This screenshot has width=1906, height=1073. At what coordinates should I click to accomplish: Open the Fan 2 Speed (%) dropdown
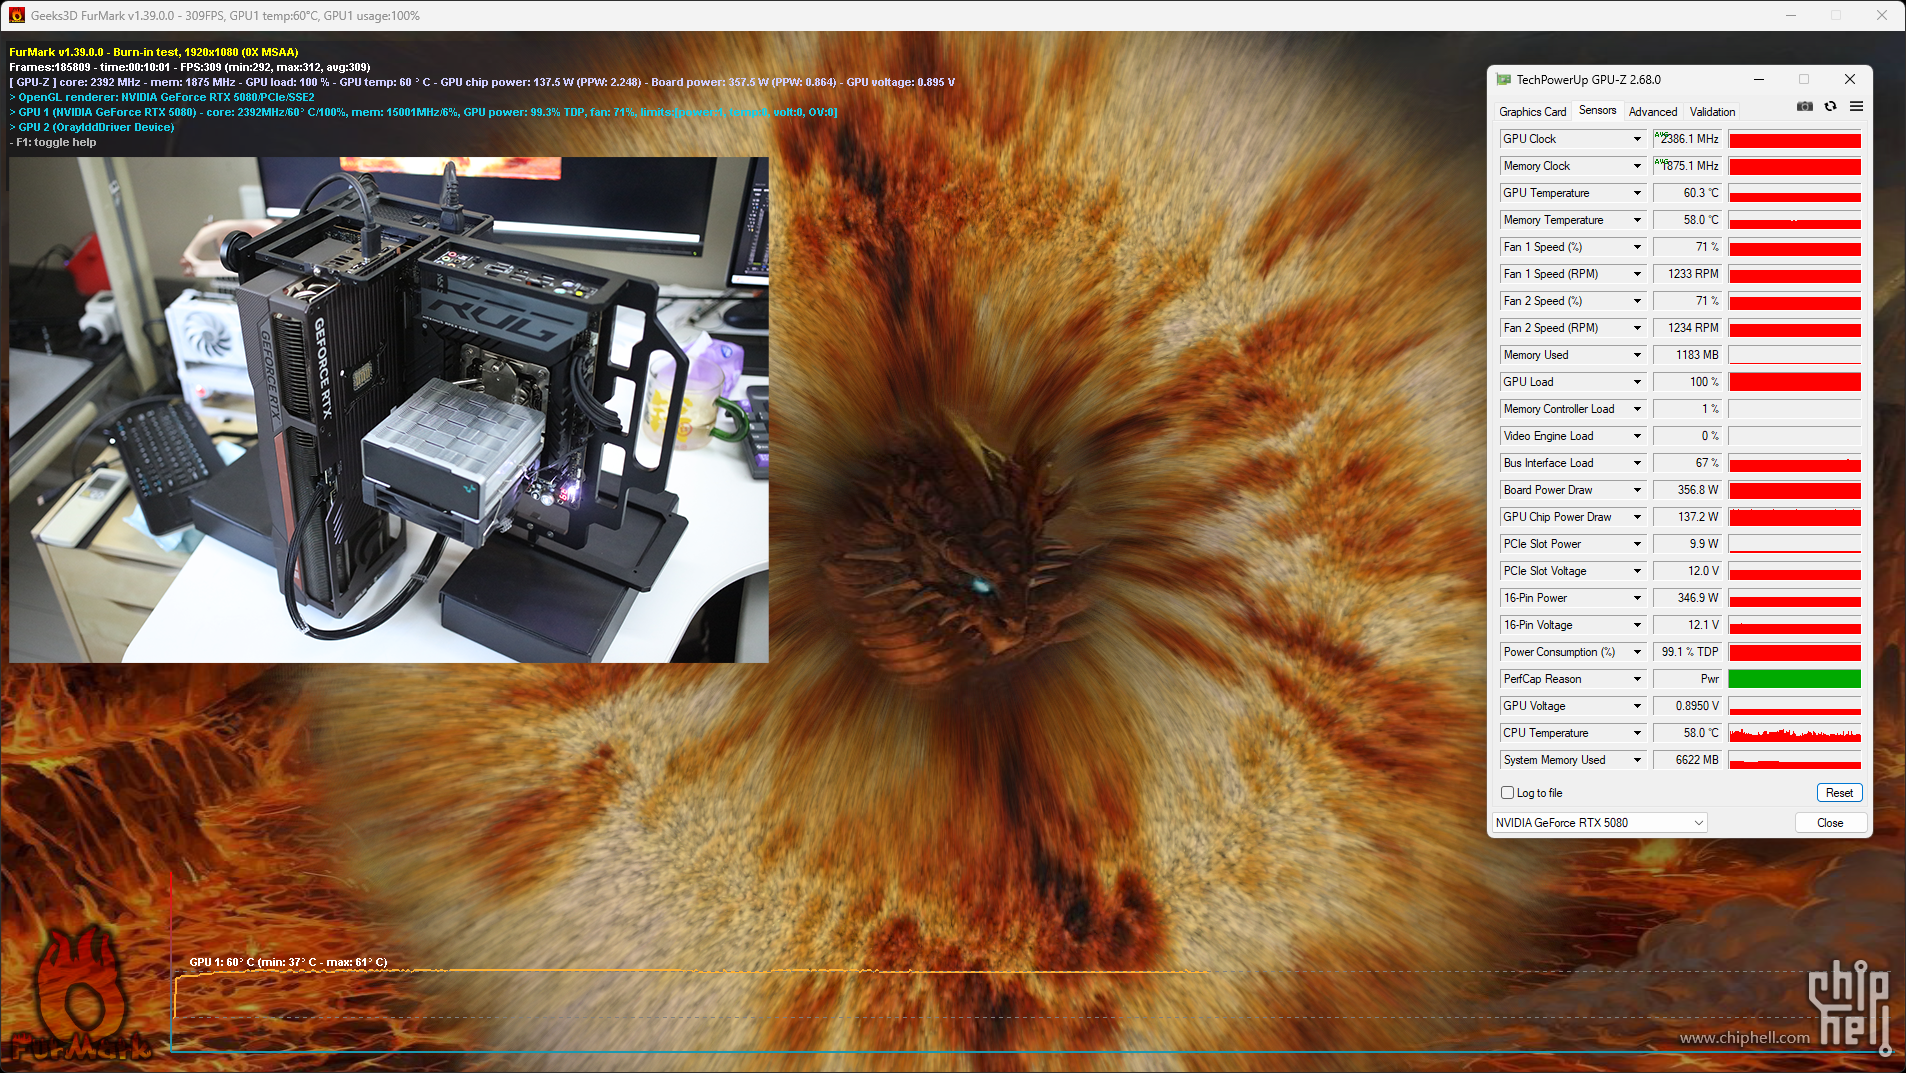pyautogui.click(x=1637, y=301)
